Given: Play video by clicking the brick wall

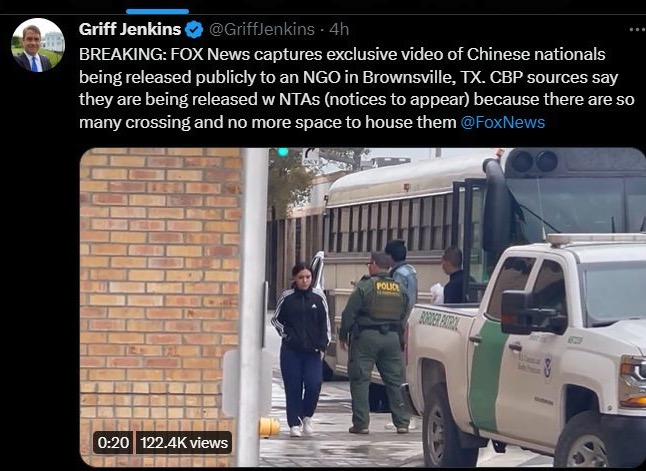Looking at the screenshot, I should click(160, 288).
